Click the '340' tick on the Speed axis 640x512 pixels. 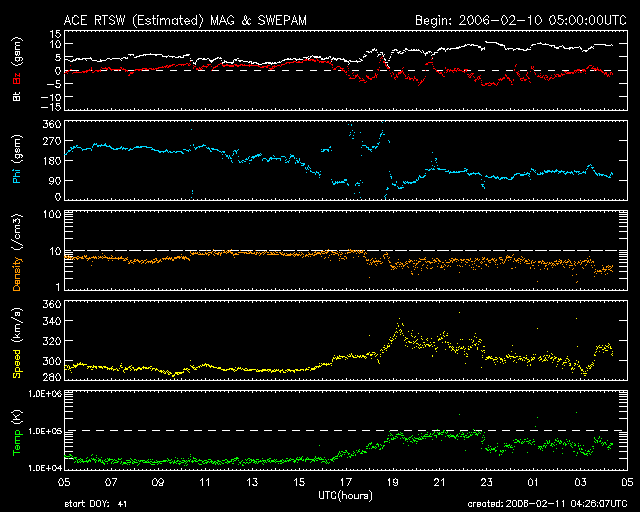pos(52,321)
